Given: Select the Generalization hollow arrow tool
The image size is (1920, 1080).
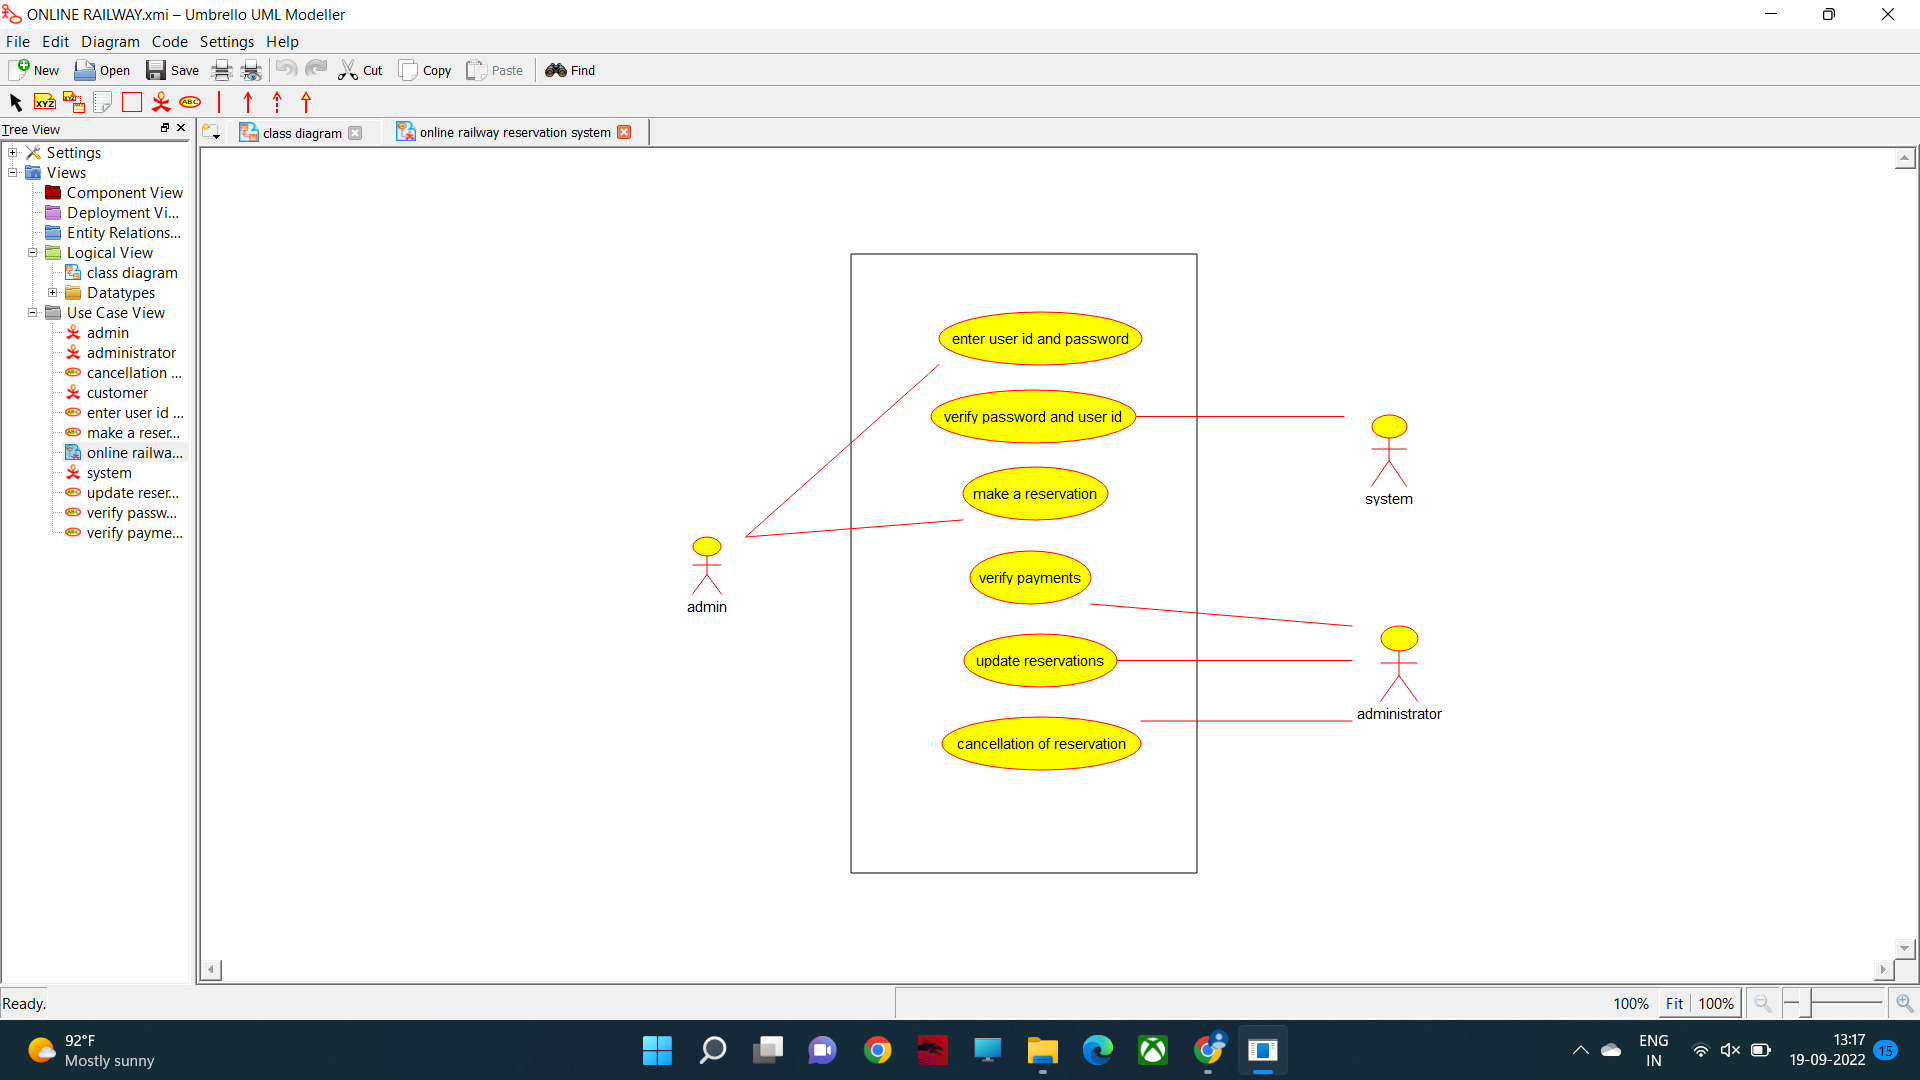Looking at the screenshot, I should point(306,102).
